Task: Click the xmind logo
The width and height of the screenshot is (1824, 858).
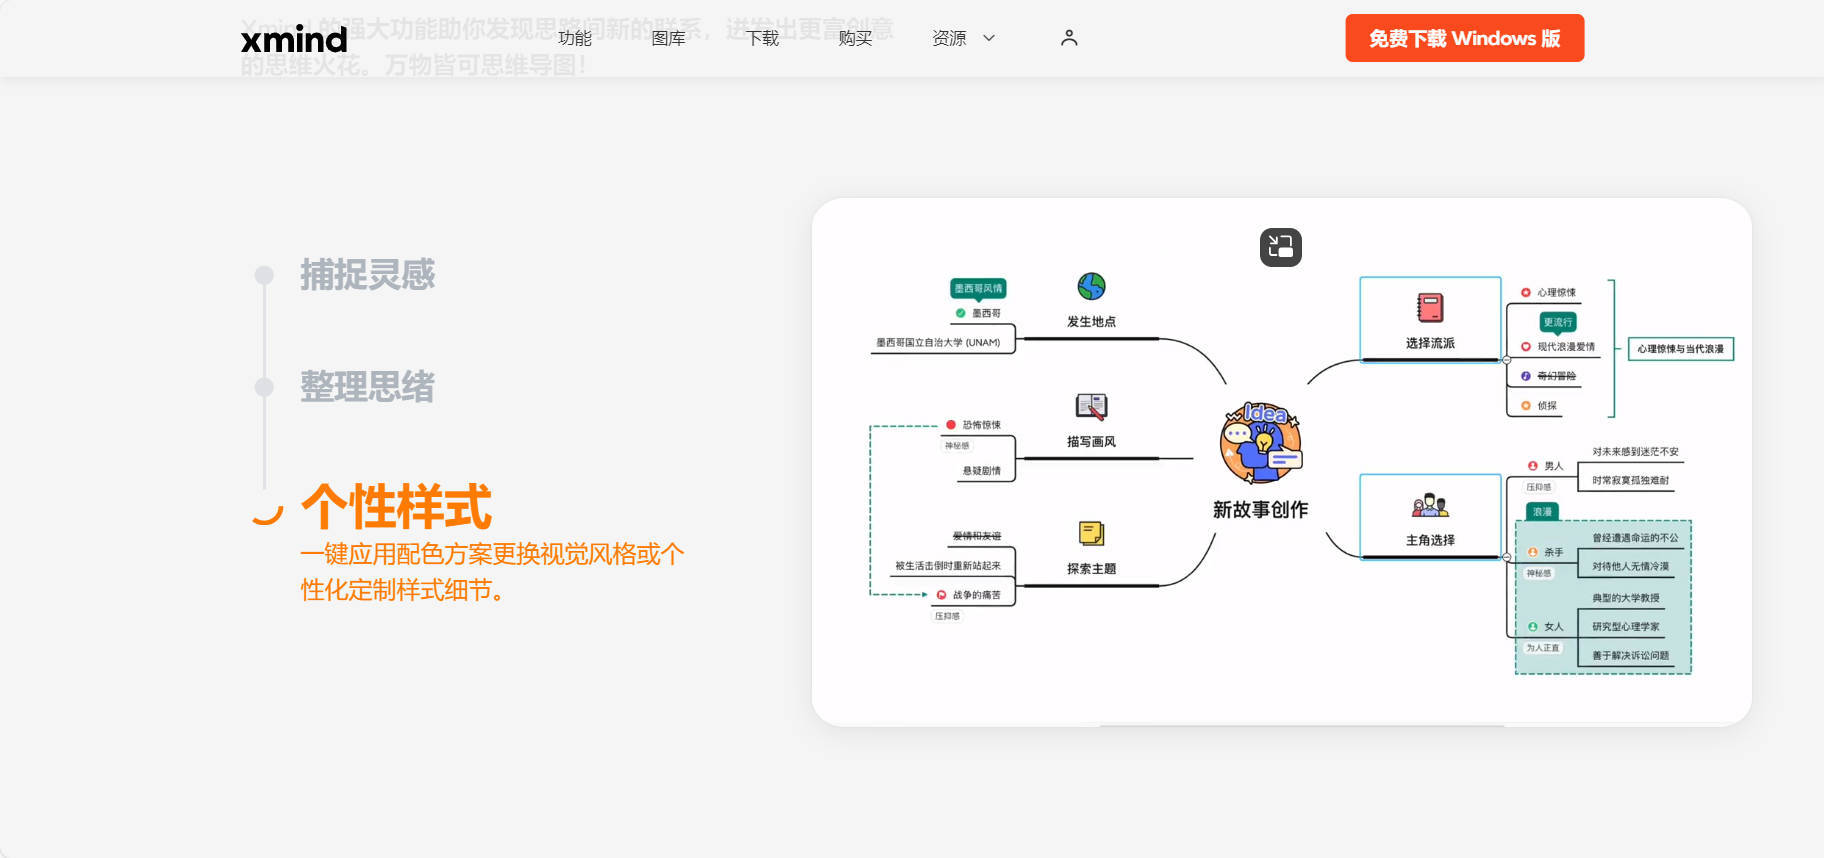Action: click(294, 39)
